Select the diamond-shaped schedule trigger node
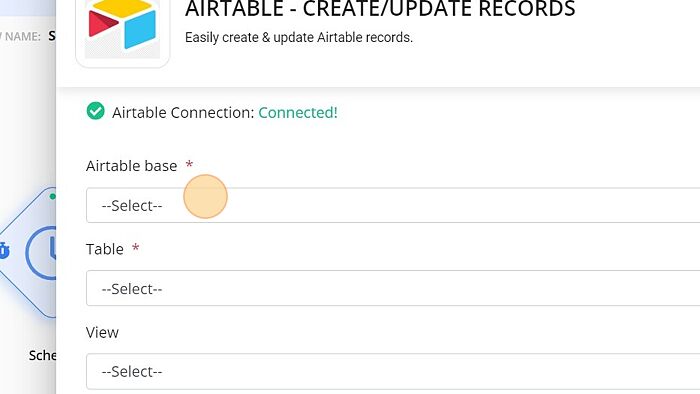The image size is (700, 394). 28,253
